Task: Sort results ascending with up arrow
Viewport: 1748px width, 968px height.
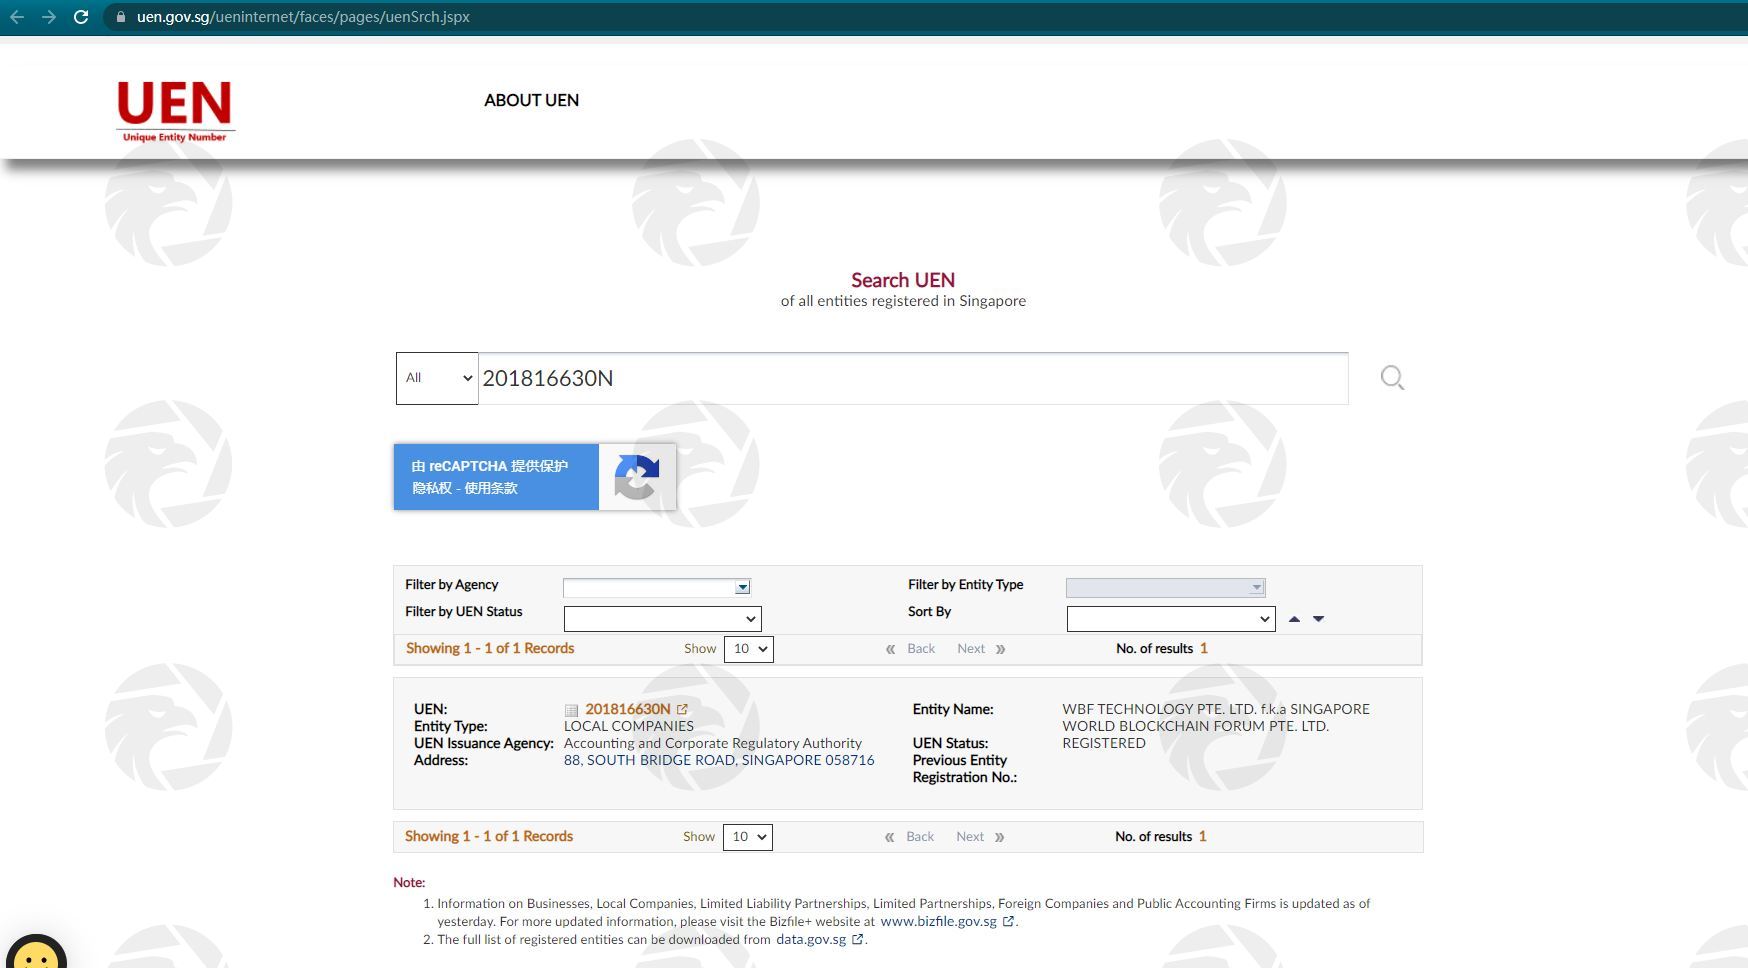Action: [x=1294, y=619]
